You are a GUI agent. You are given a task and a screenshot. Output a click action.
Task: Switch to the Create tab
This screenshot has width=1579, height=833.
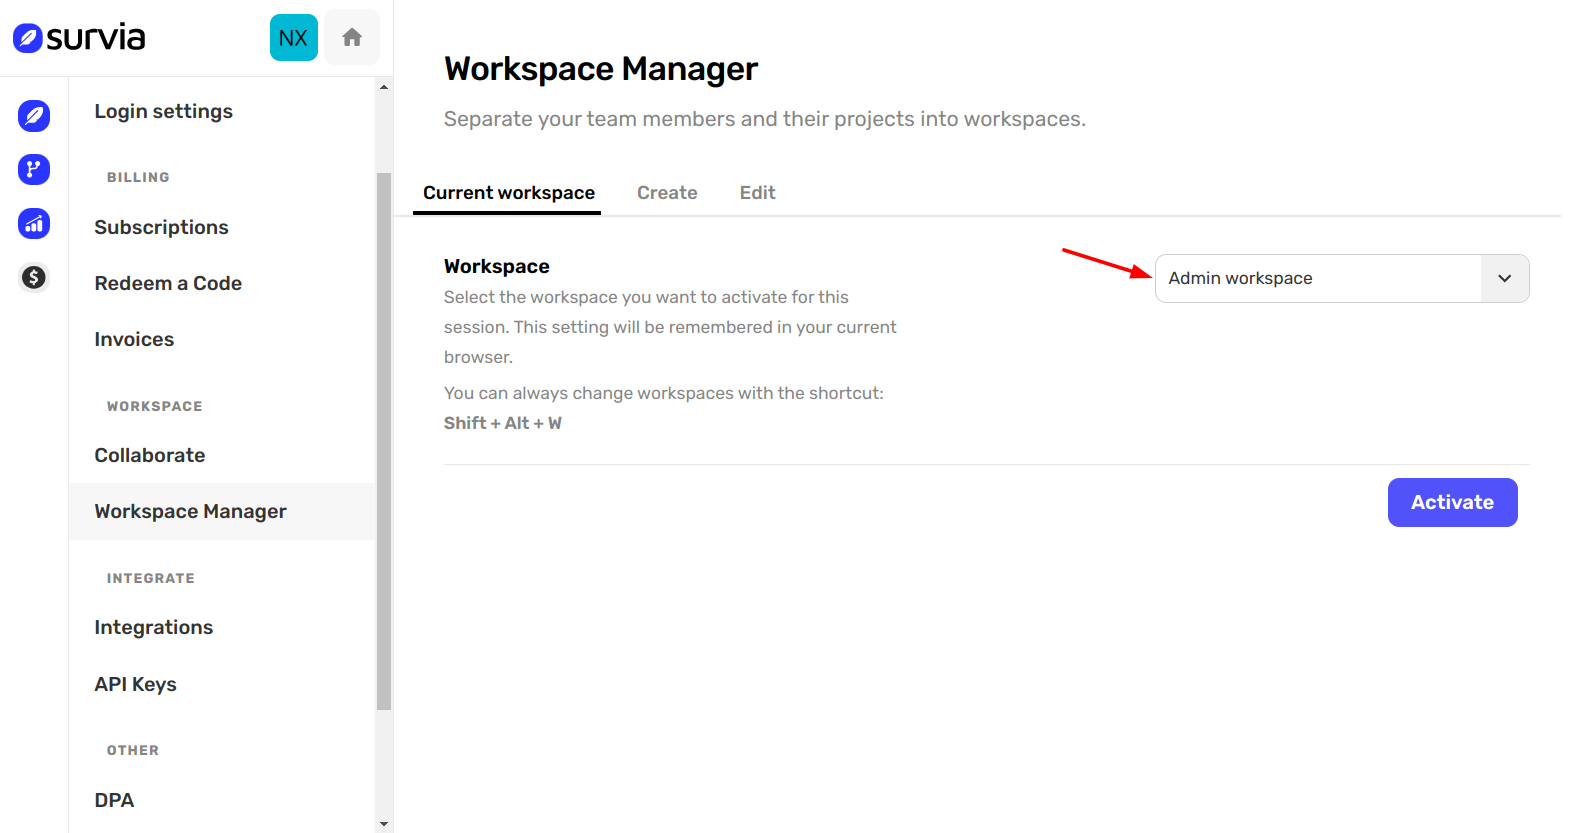pos(667,193)
